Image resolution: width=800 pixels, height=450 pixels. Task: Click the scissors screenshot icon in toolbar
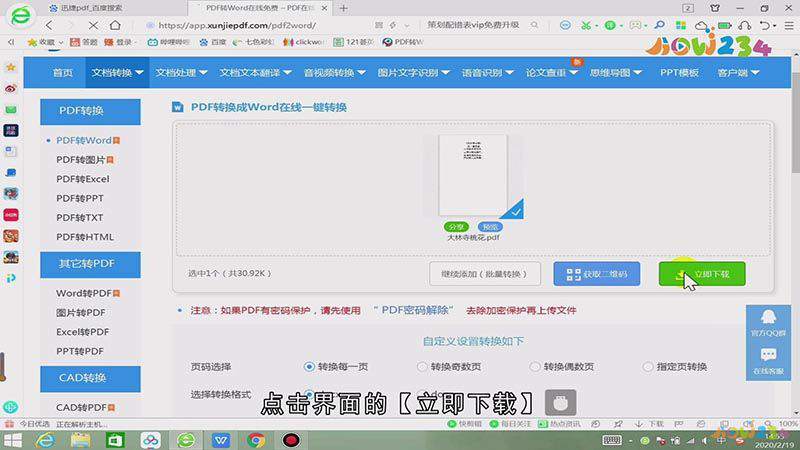click(586, 25)
